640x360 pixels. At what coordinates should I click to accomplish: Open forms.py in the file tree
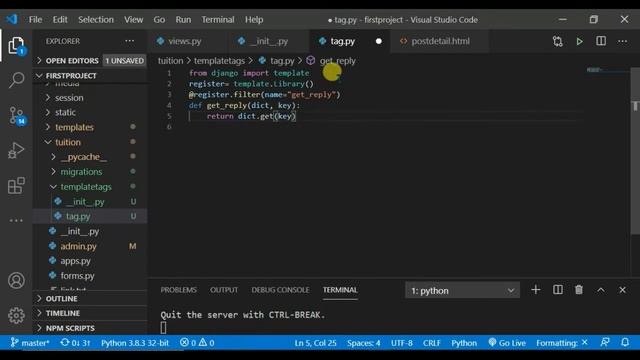pos(77,276)
